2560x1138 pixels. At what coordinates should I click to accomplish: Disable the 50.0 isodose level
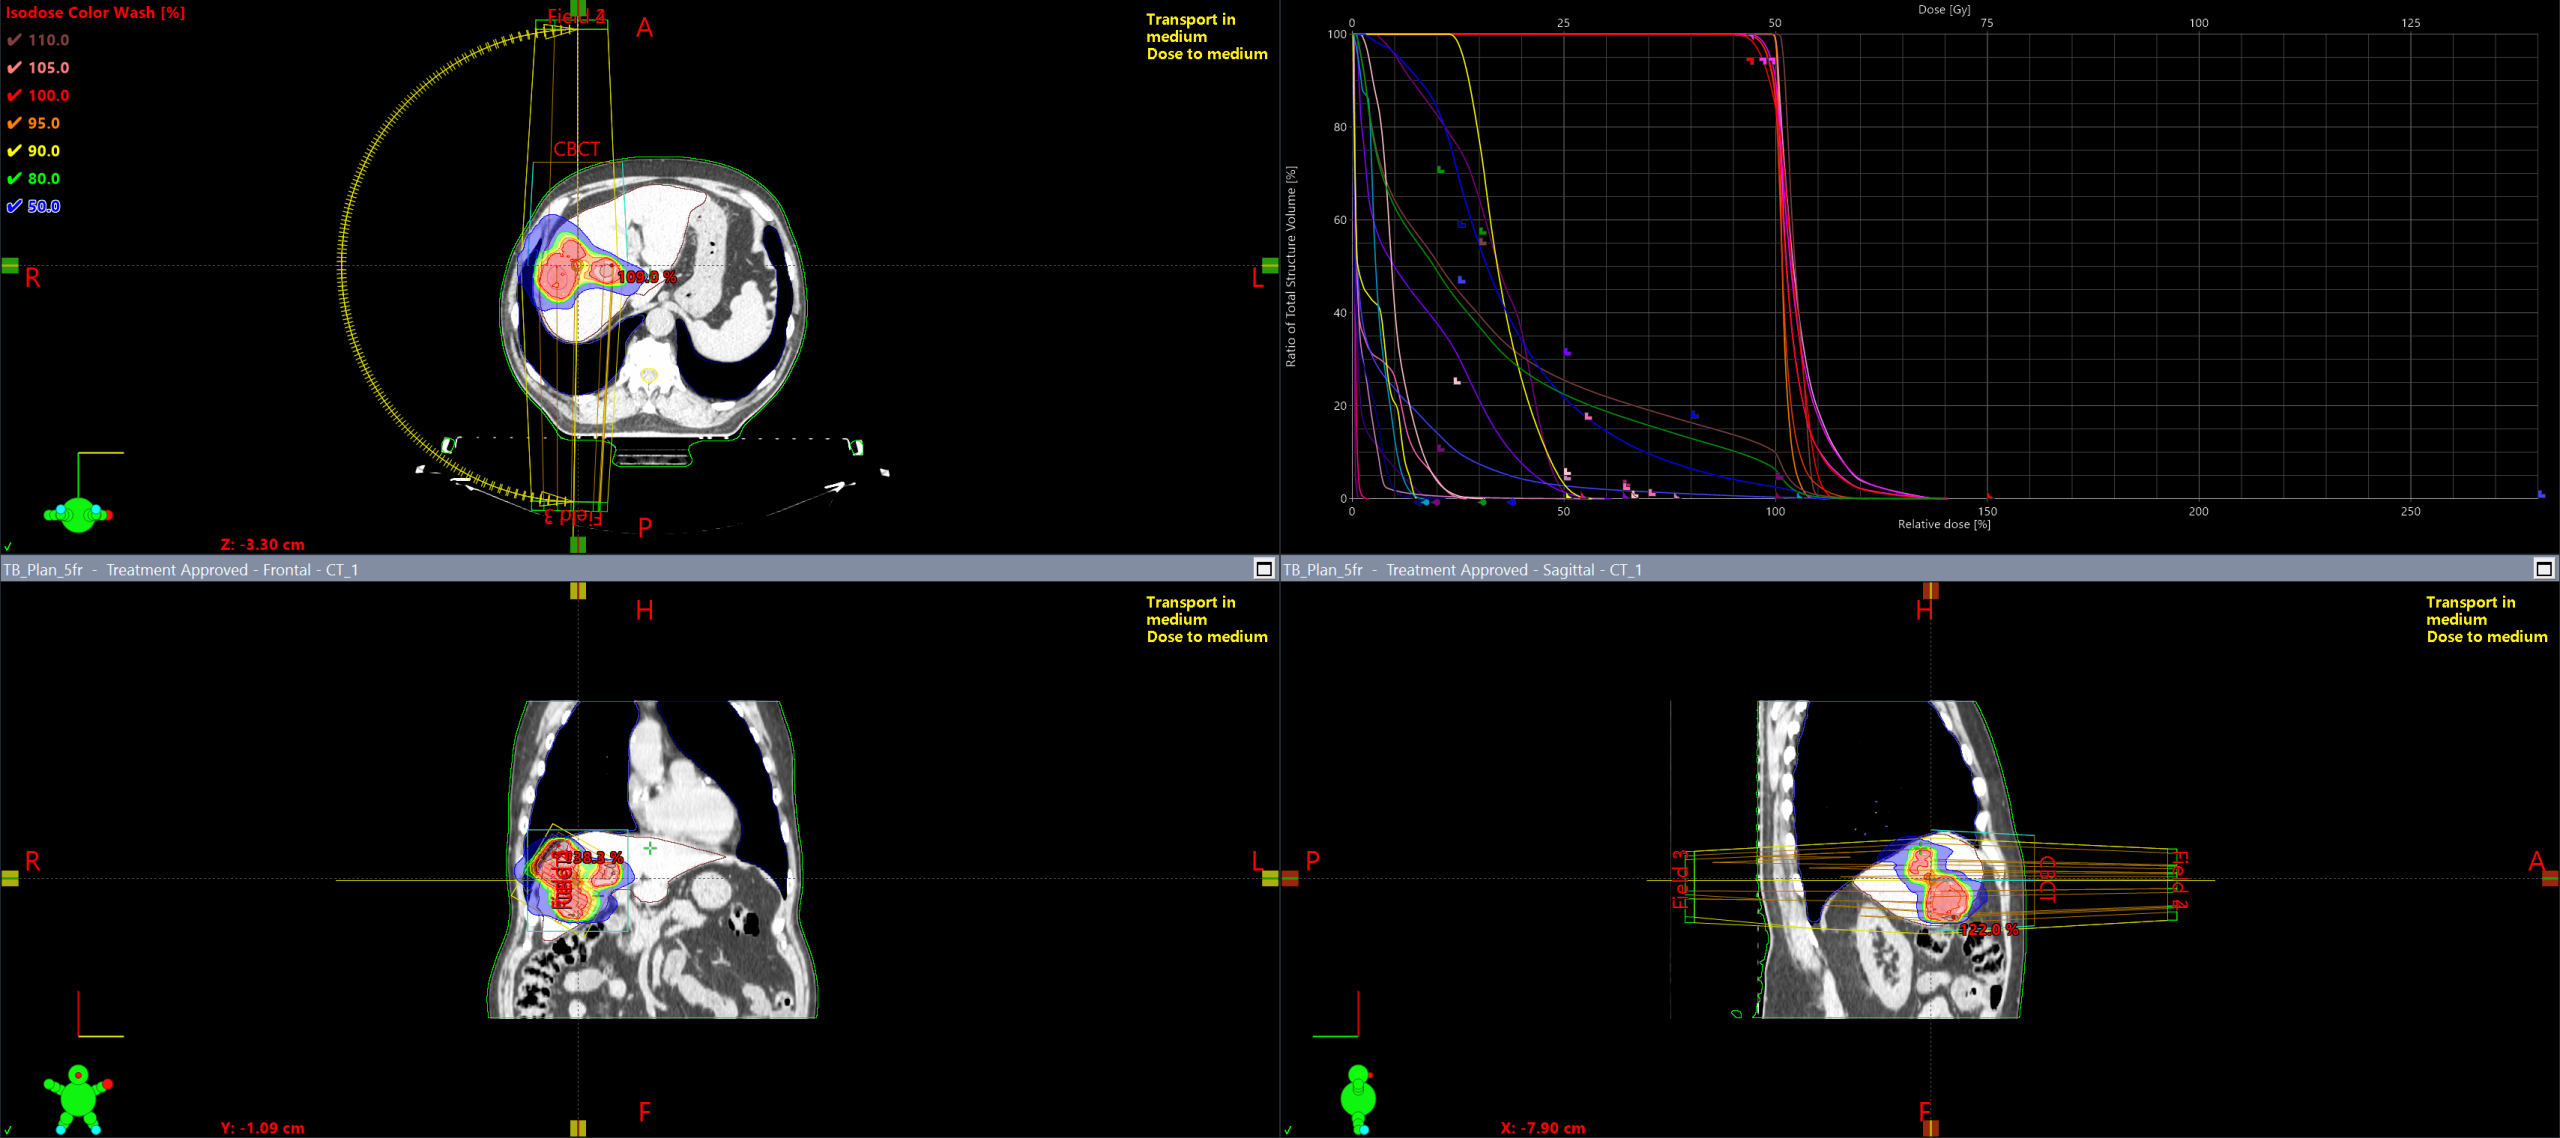[14, 206]
